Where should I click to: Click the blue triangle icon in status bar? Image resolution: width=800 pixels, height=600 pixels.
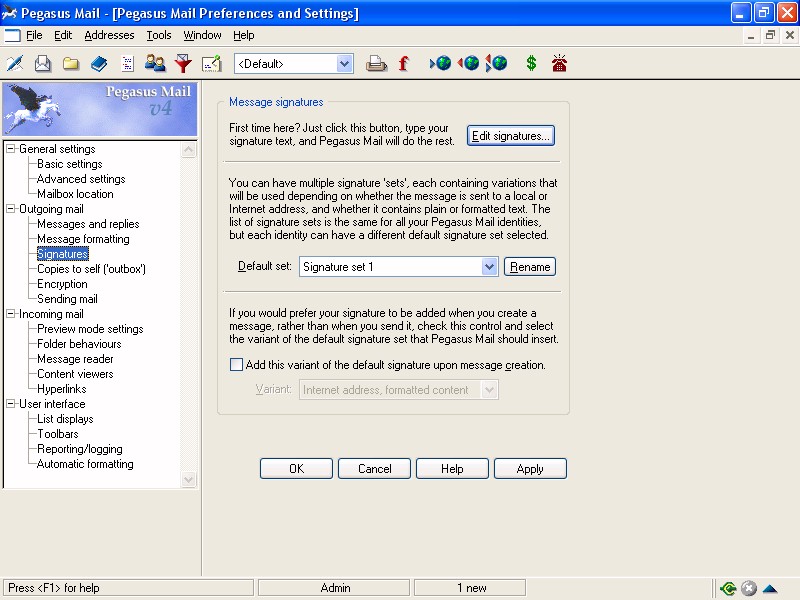[770, 588]
